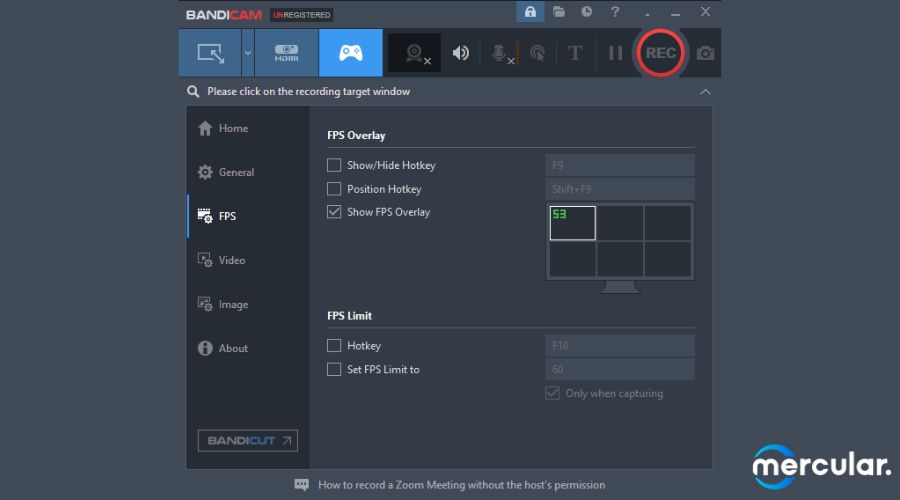Enable the Show/Hide Hotkey checkbox
Screen dimensions: 900x500
pyautogui.click(x=334, y=165)
